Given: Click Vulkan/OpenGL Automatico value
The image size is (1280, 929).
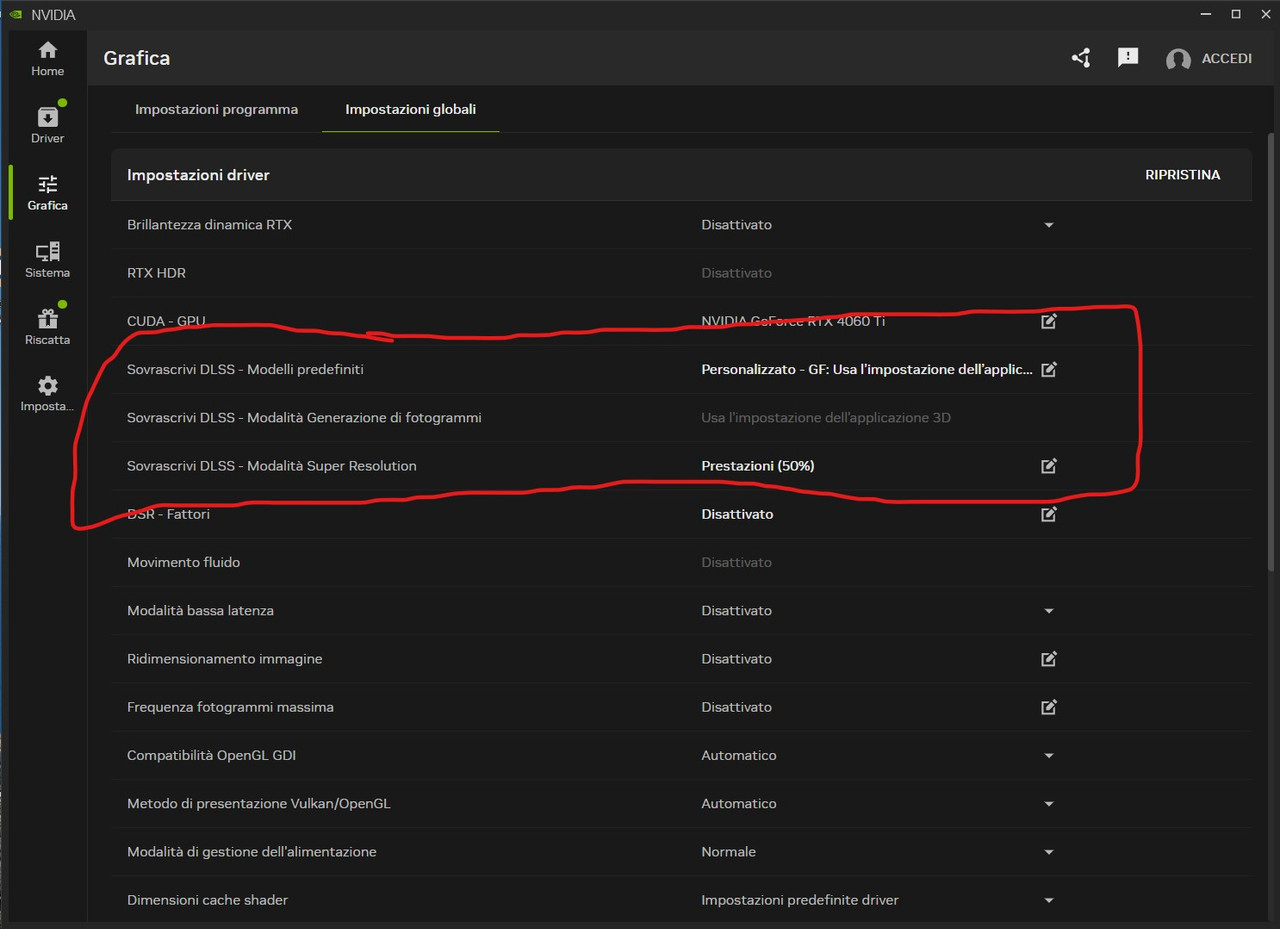Looking at the screenshot, I should coord(738,804).
